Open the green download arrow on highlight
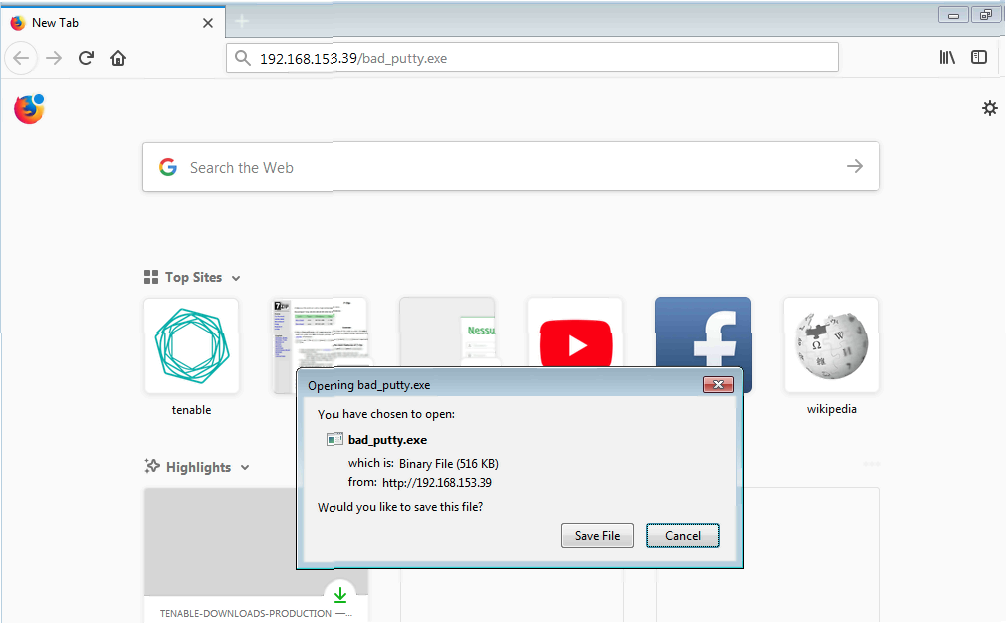1006x623 pixels. [340, 595]
